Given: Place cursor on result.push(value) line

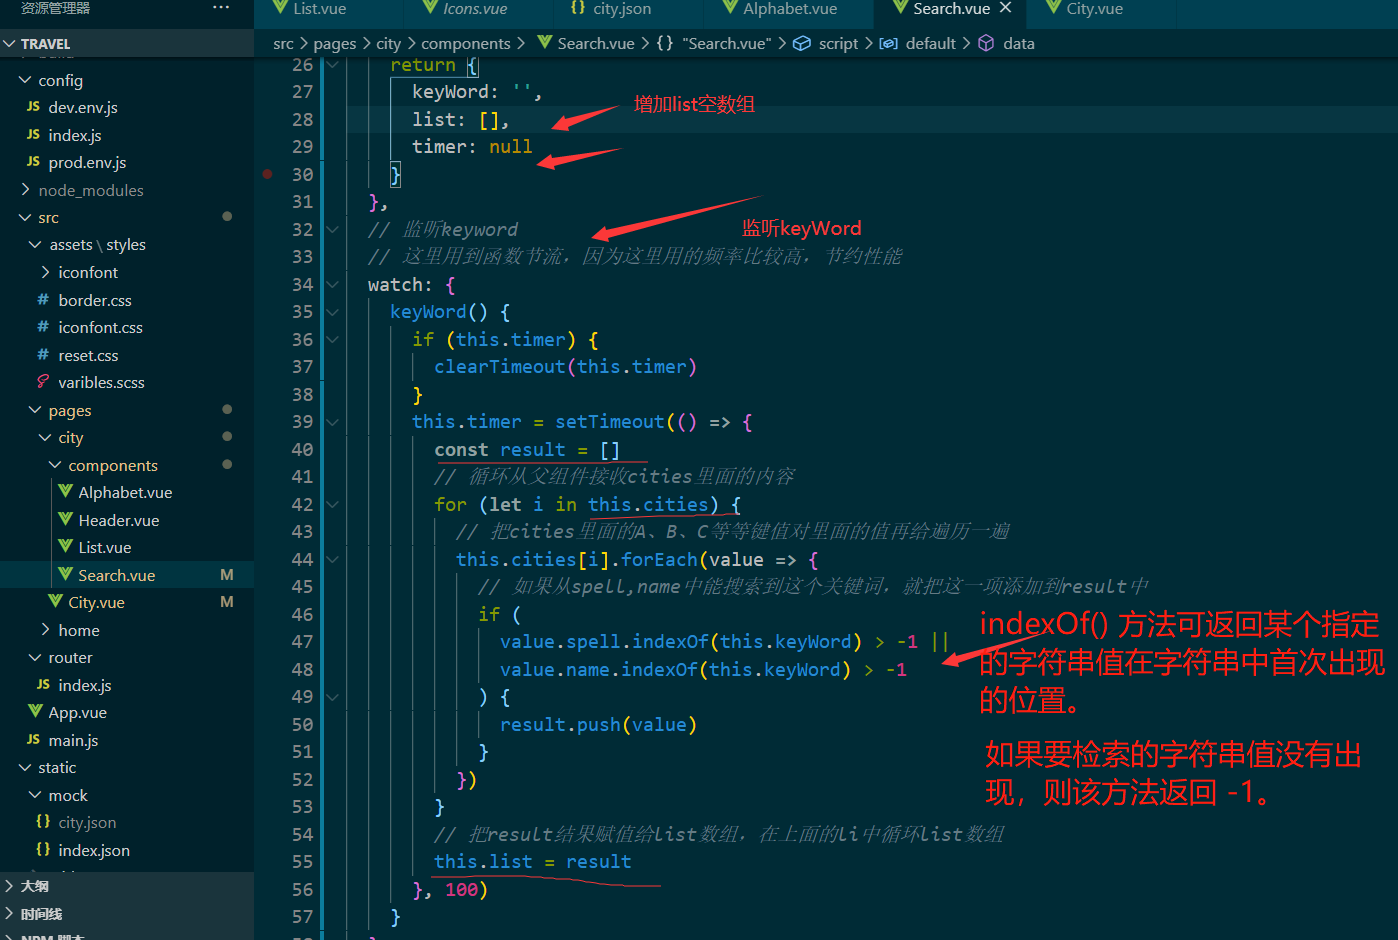Looking at the screenshot, I should (x=598, y=724).
